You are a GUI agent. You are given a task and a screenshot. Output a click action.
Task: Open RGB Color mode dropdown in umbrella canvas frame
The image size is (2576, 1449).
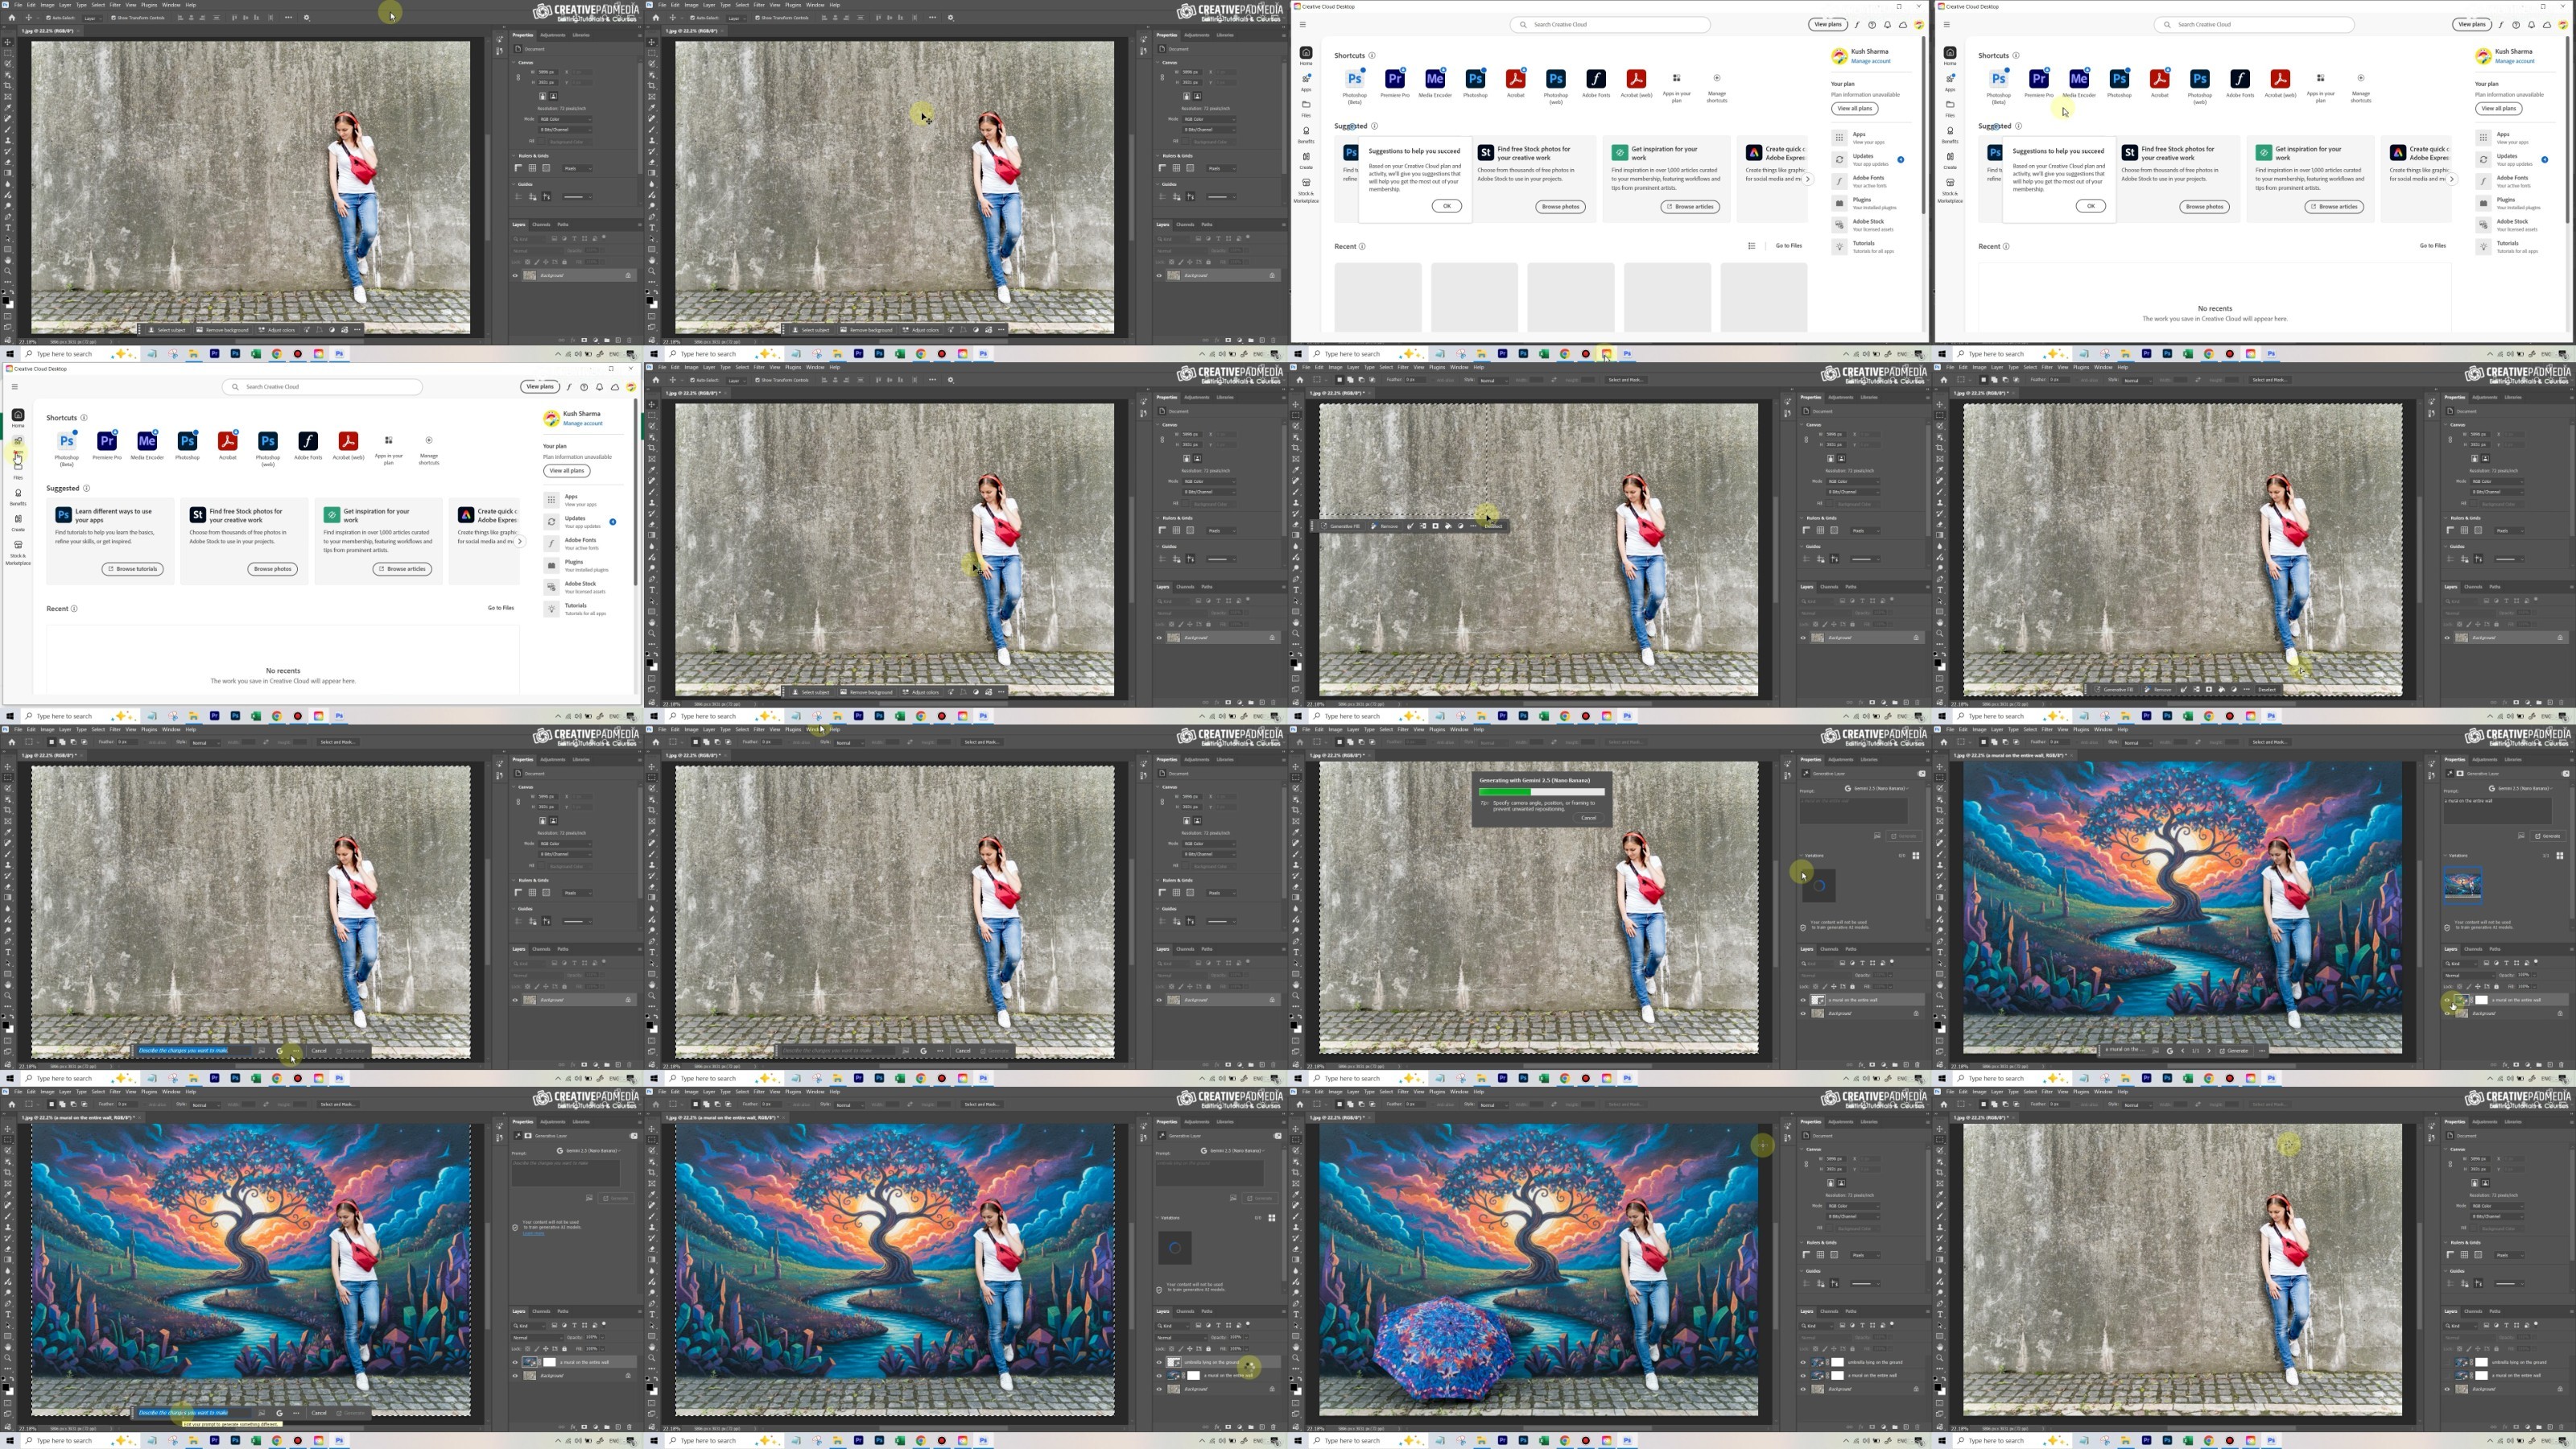point(1853,1206)
